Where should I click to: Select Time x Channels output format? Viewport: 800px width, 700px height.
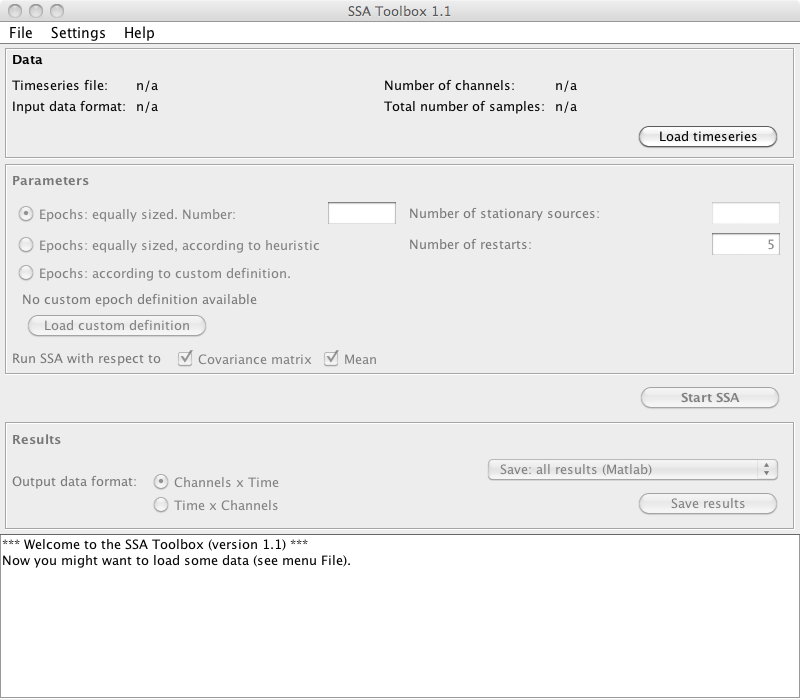pos(162,505)
